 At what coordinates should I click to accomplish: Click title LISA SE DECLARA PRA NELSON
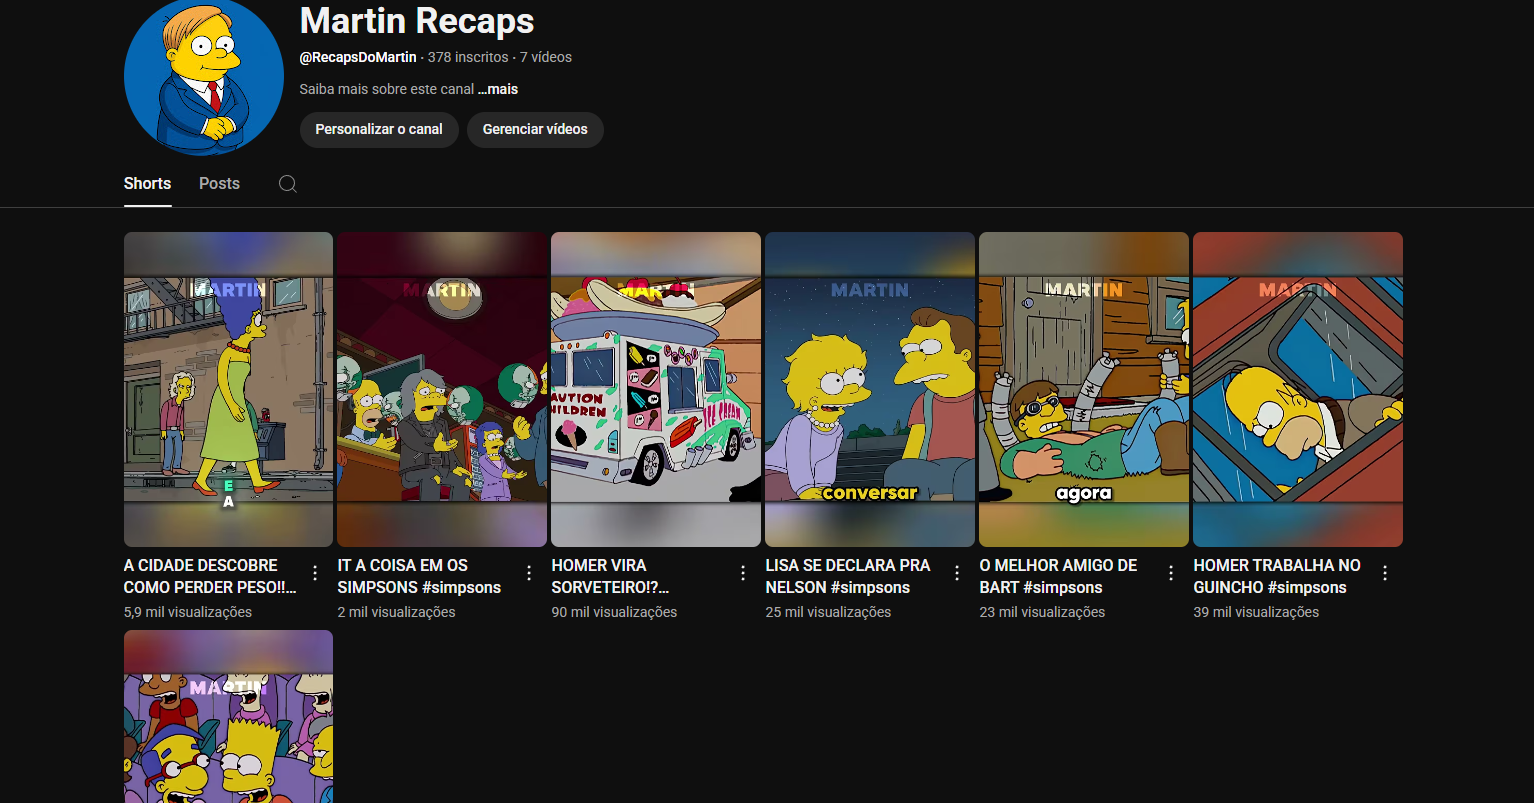tap(848, 577)
